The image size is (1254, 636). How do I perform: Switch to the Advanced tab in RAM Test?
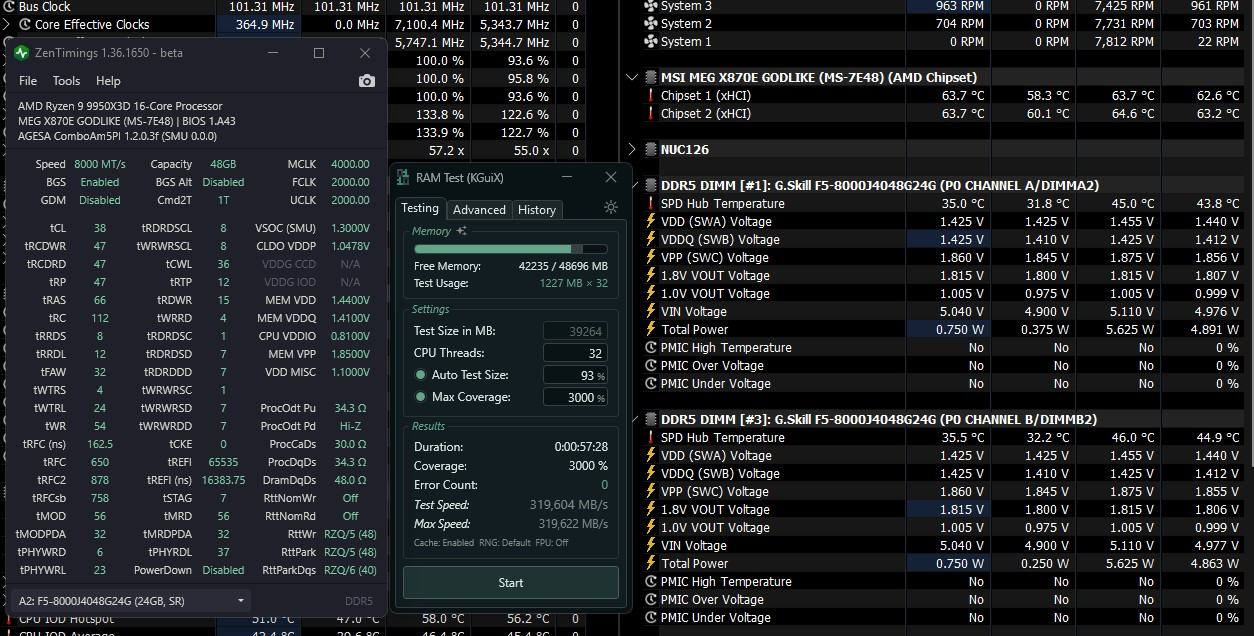click(x=479, y=209)
